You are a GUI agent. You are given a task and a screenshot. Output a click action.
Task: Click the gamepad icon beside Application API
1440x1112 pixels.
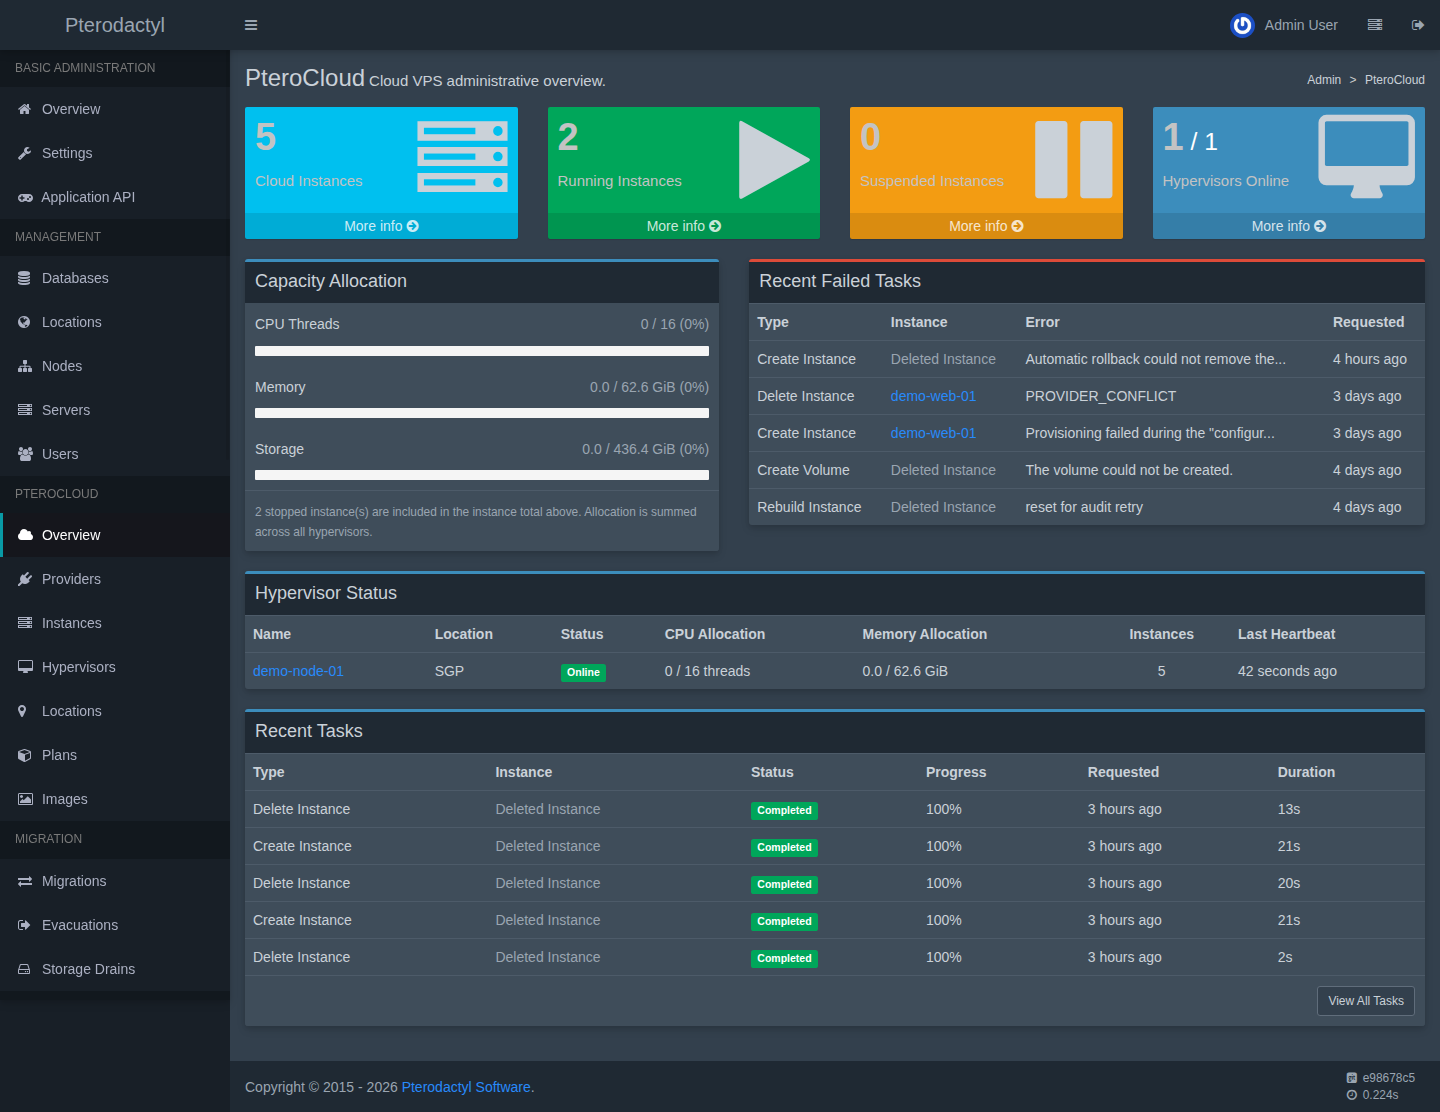pos(25,197)
